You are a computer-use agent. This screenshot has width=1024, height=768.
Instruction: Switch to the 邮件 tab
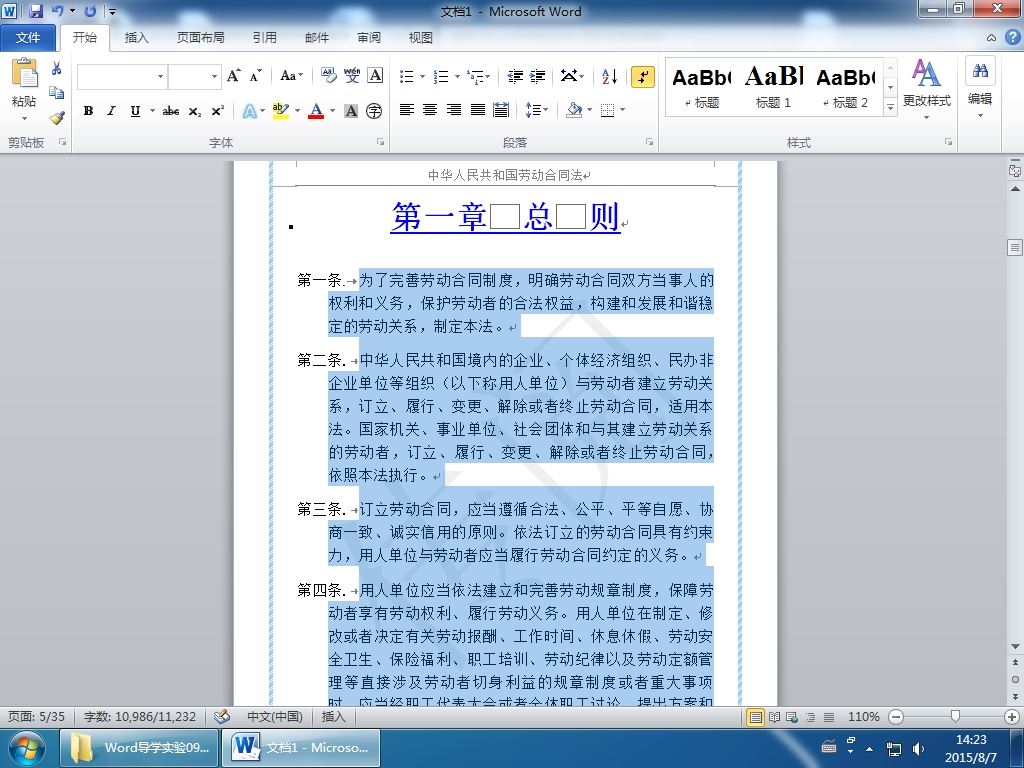click(x=317, y=38)
